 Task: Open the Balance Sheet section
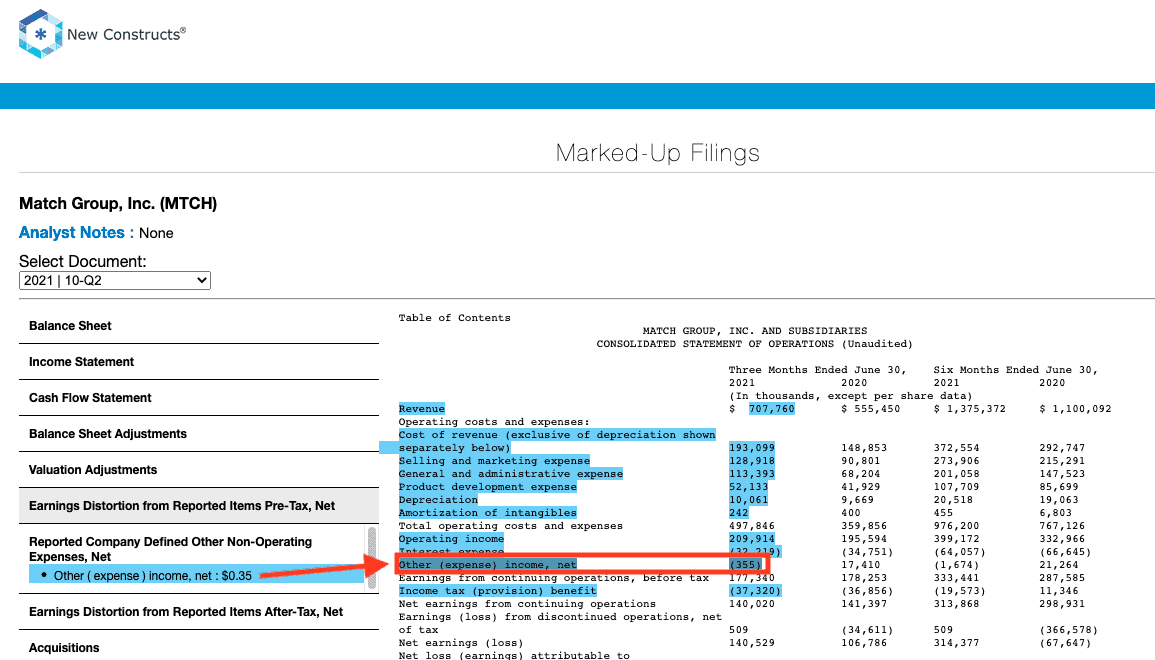[x=199, y=326]
